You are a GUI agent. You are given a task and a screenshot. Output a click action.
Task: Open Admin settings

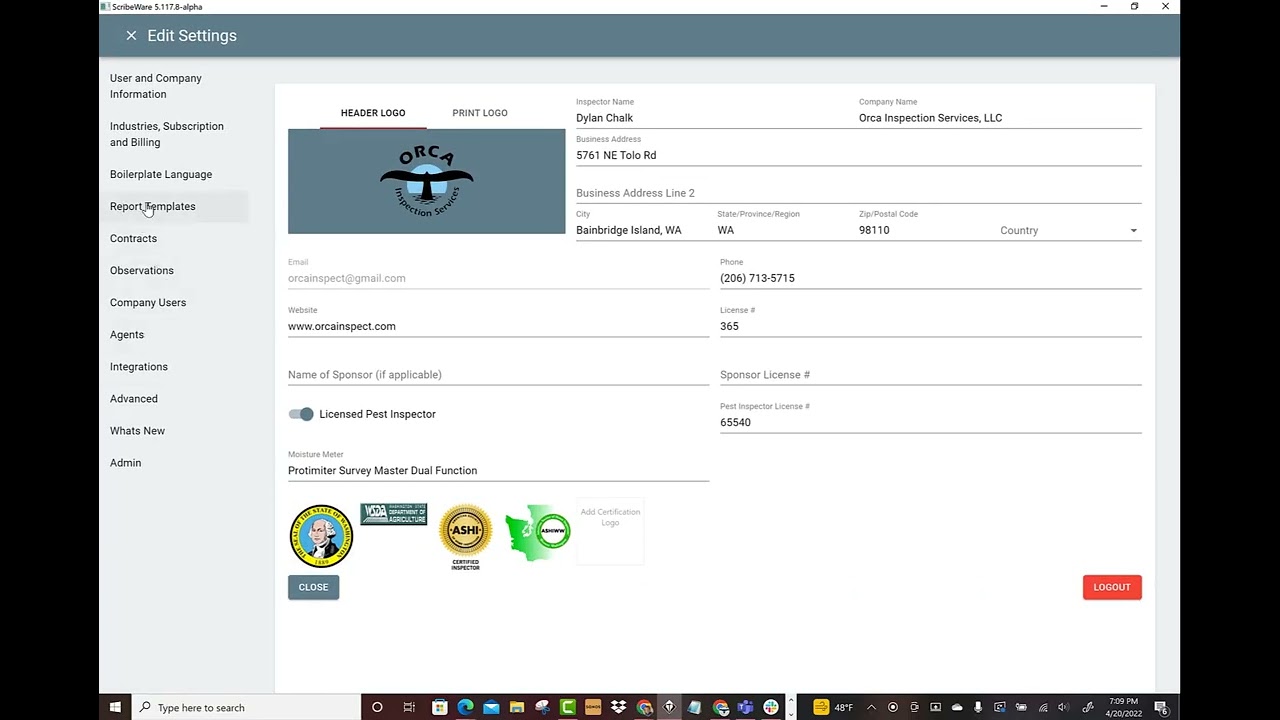[x=126, y=462]
